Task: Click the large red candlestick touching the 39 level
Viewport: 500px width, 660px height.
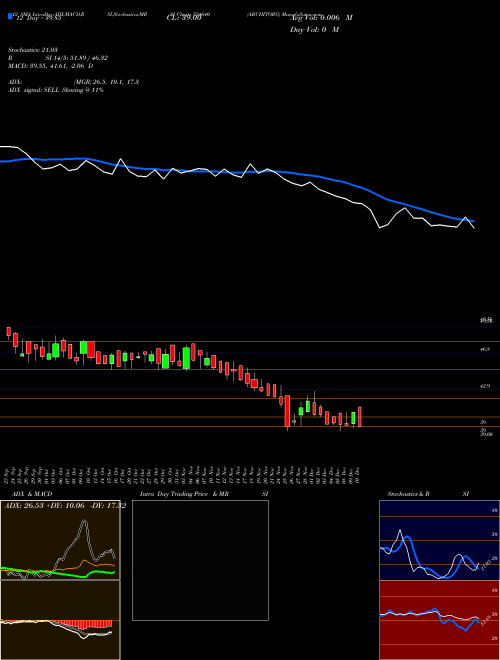Action: tap(287, 411)
